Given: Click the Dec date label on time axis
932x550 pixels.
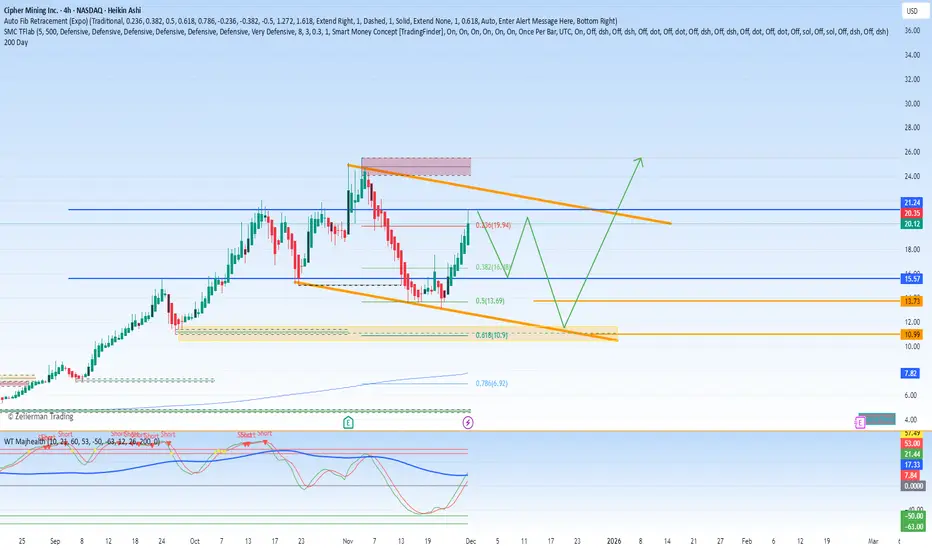Looking at the screenshot, I should click(471, 541).
